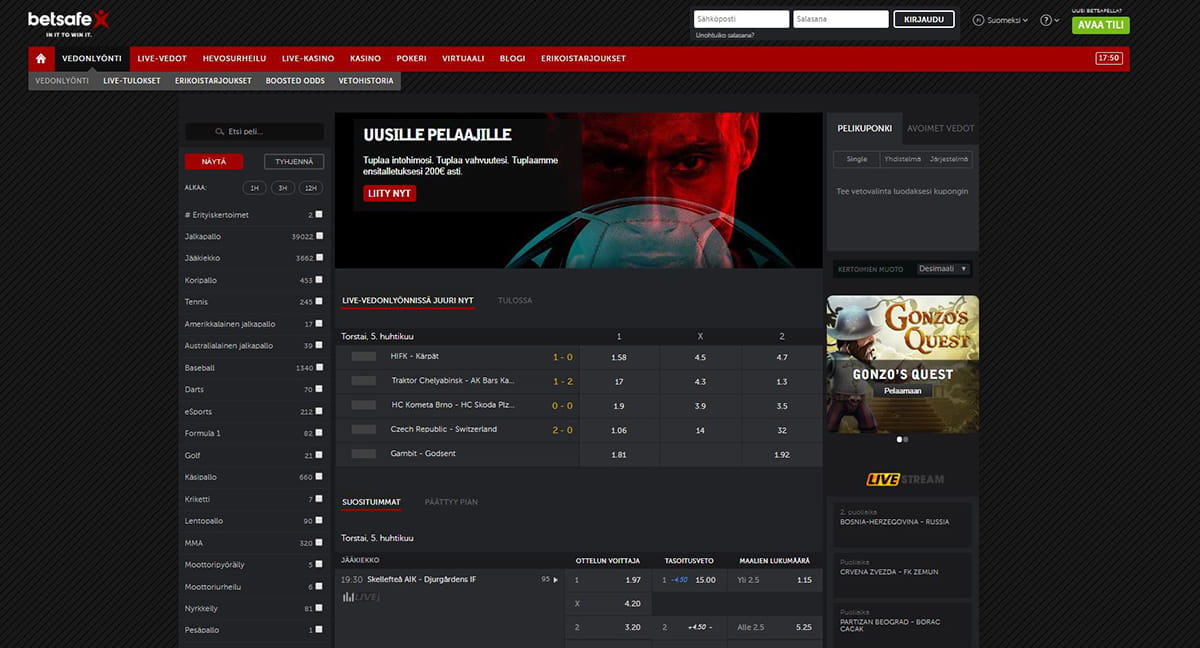Open the HC Kometa Brno match
This screenshot has height=648, width=1200.
click(x=453, y=405)
